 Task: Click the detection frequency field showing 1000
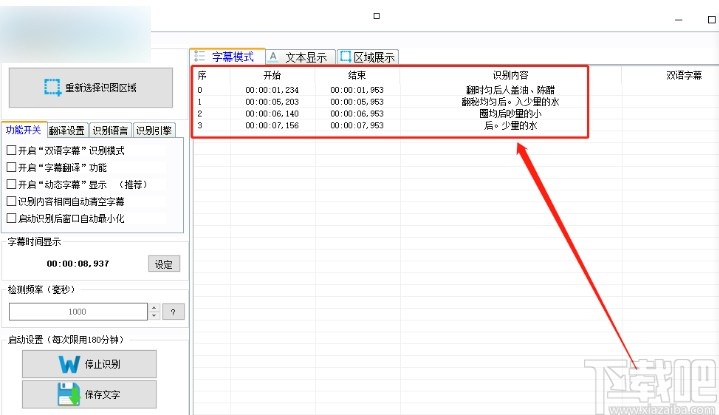pos(78,312)
